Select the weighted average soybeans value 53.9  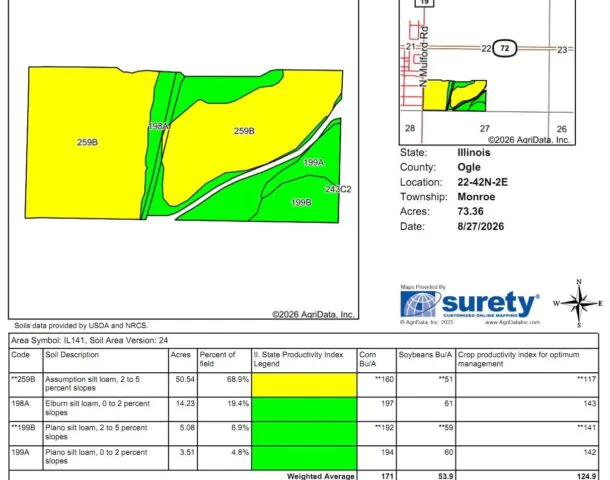(x=445, y=476)
